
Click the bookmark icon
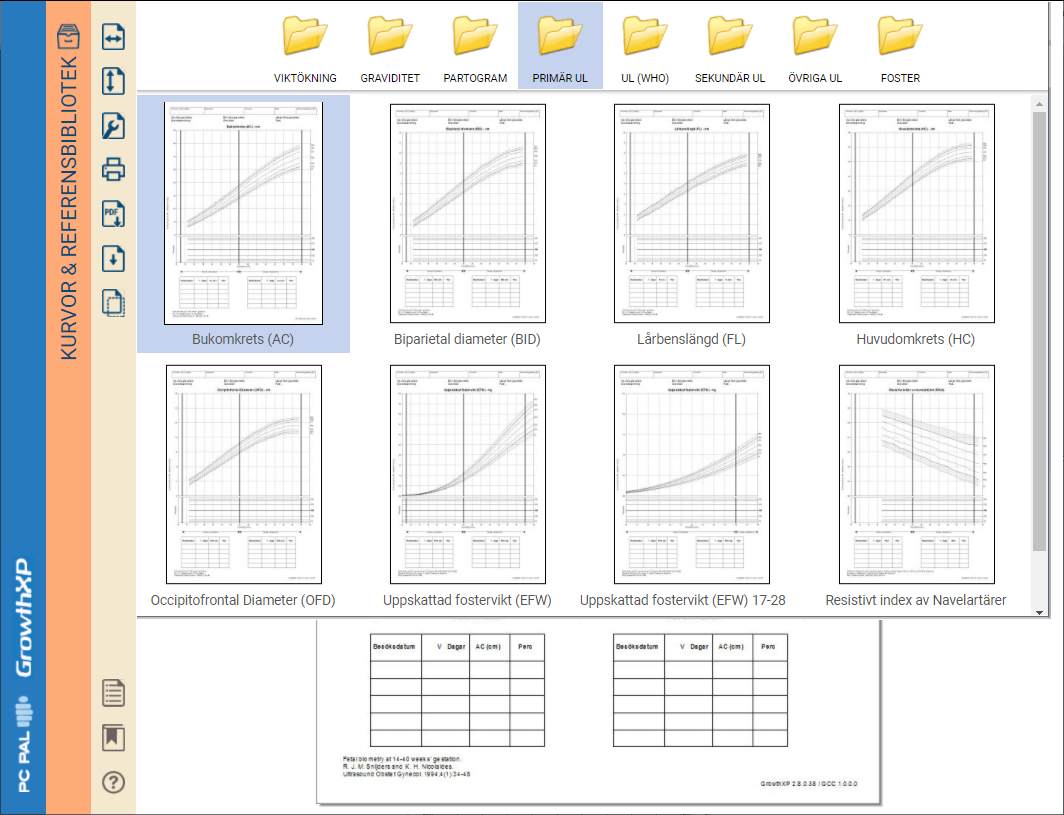coord(113,738)
